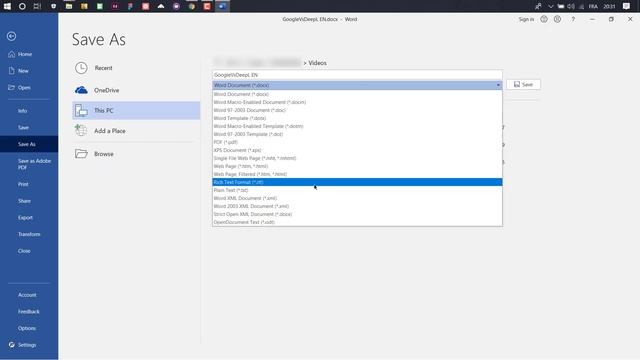
Task: Click the taskbar clock
Action: tap(609, 7)
